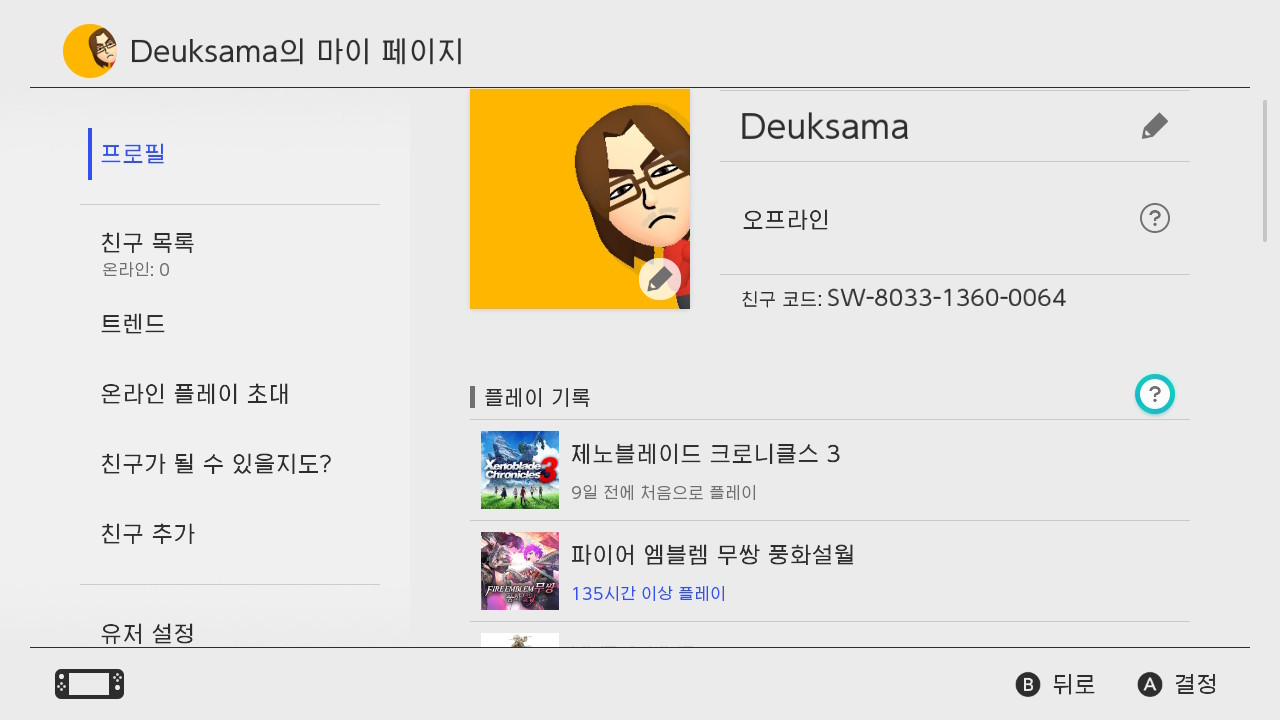Click the A 결정 confirm button
Viewport: 1280px width, 720px height.
[1178, 684]
